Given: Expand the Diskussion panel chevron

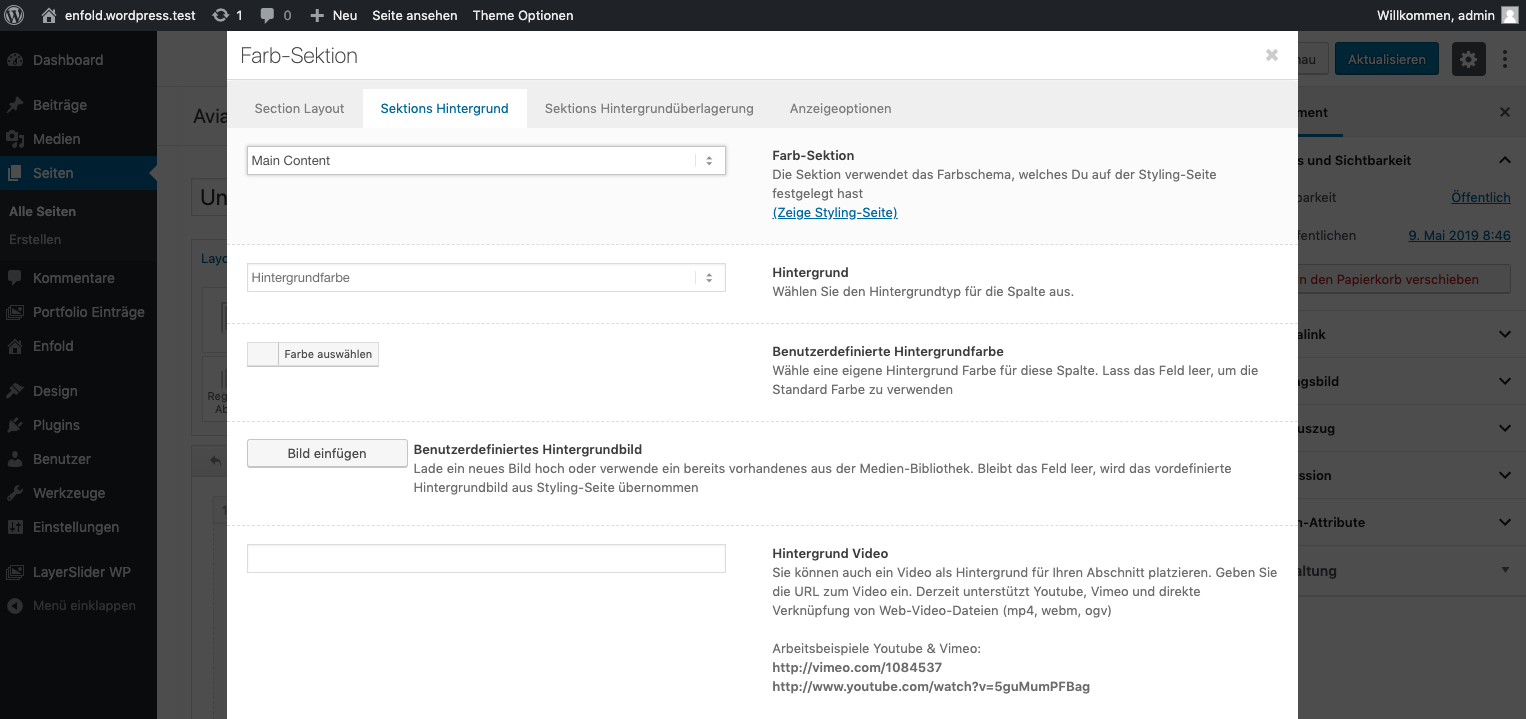Looking at the screenshot, I should (x=1505, y=475).
